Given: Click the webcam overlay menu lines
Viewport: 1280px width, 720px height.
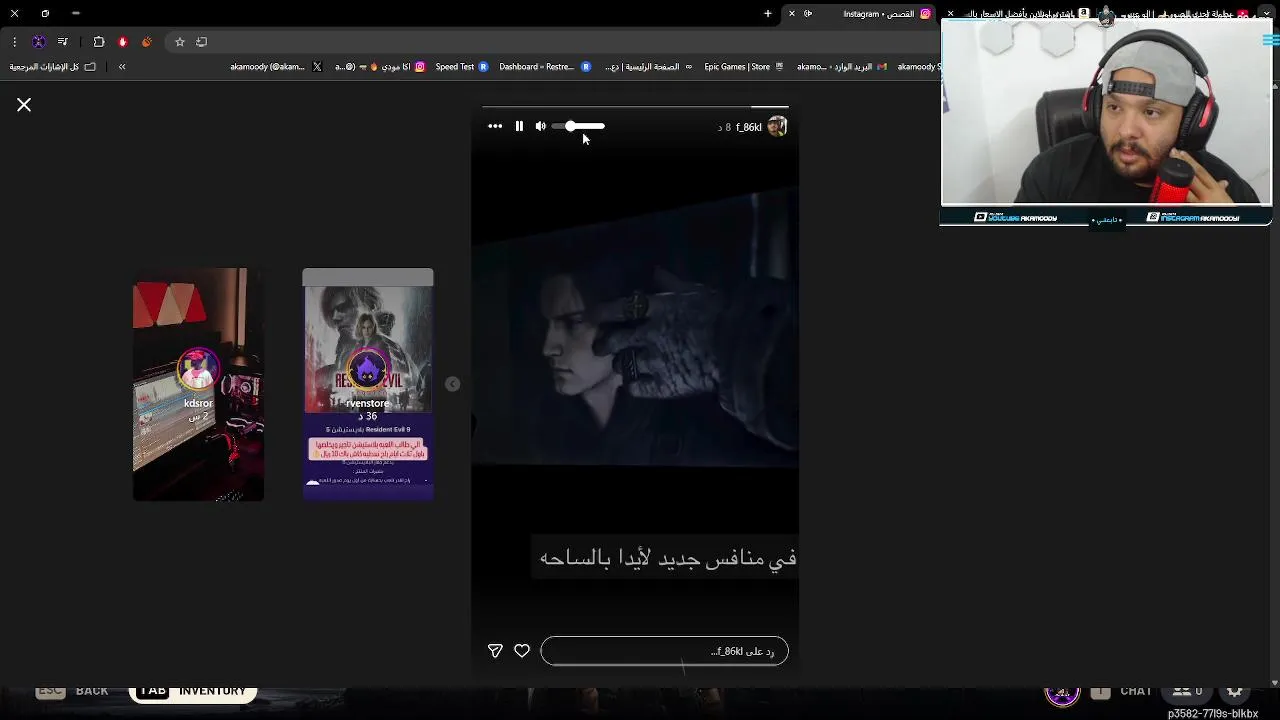Looking at the screenshot, I should pos(1271,40).
